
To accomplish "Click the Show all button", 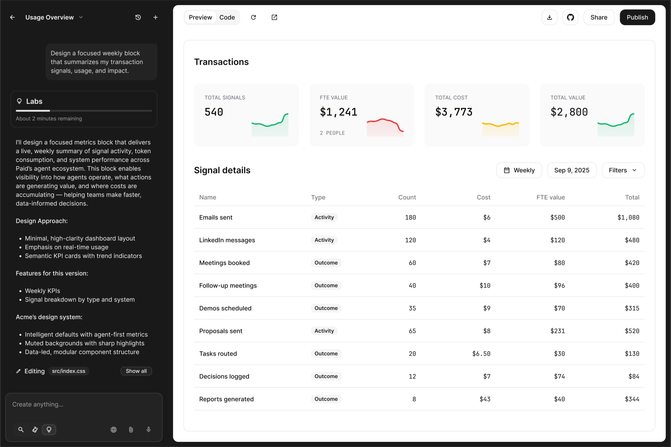I will 136,371.
